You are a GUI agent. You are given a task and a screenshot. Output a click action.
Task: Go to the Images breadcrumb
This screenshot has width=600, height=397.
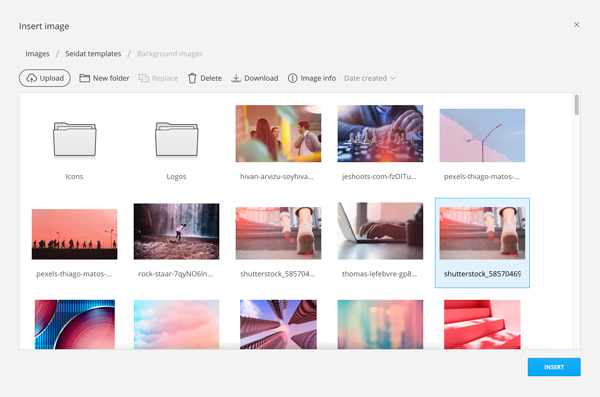point(38,54)
